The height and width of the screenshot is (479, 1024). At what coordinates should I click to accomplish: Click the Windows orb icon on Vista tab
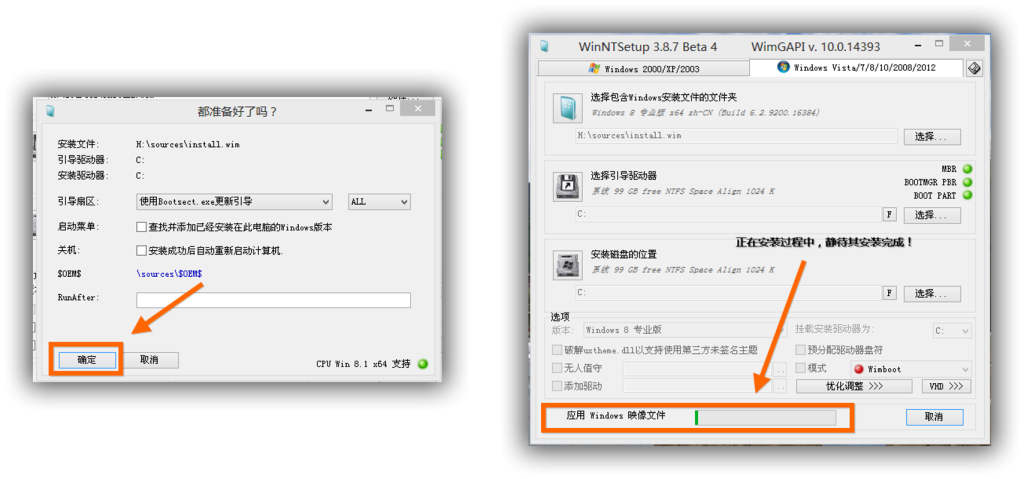click(x=783, y=67)
